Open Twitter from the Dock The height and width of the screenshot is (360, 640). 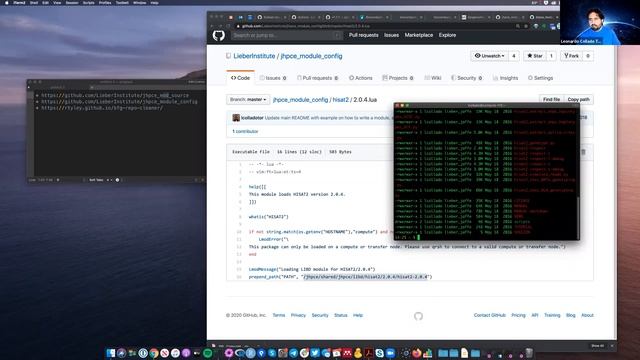coord(315,353)
